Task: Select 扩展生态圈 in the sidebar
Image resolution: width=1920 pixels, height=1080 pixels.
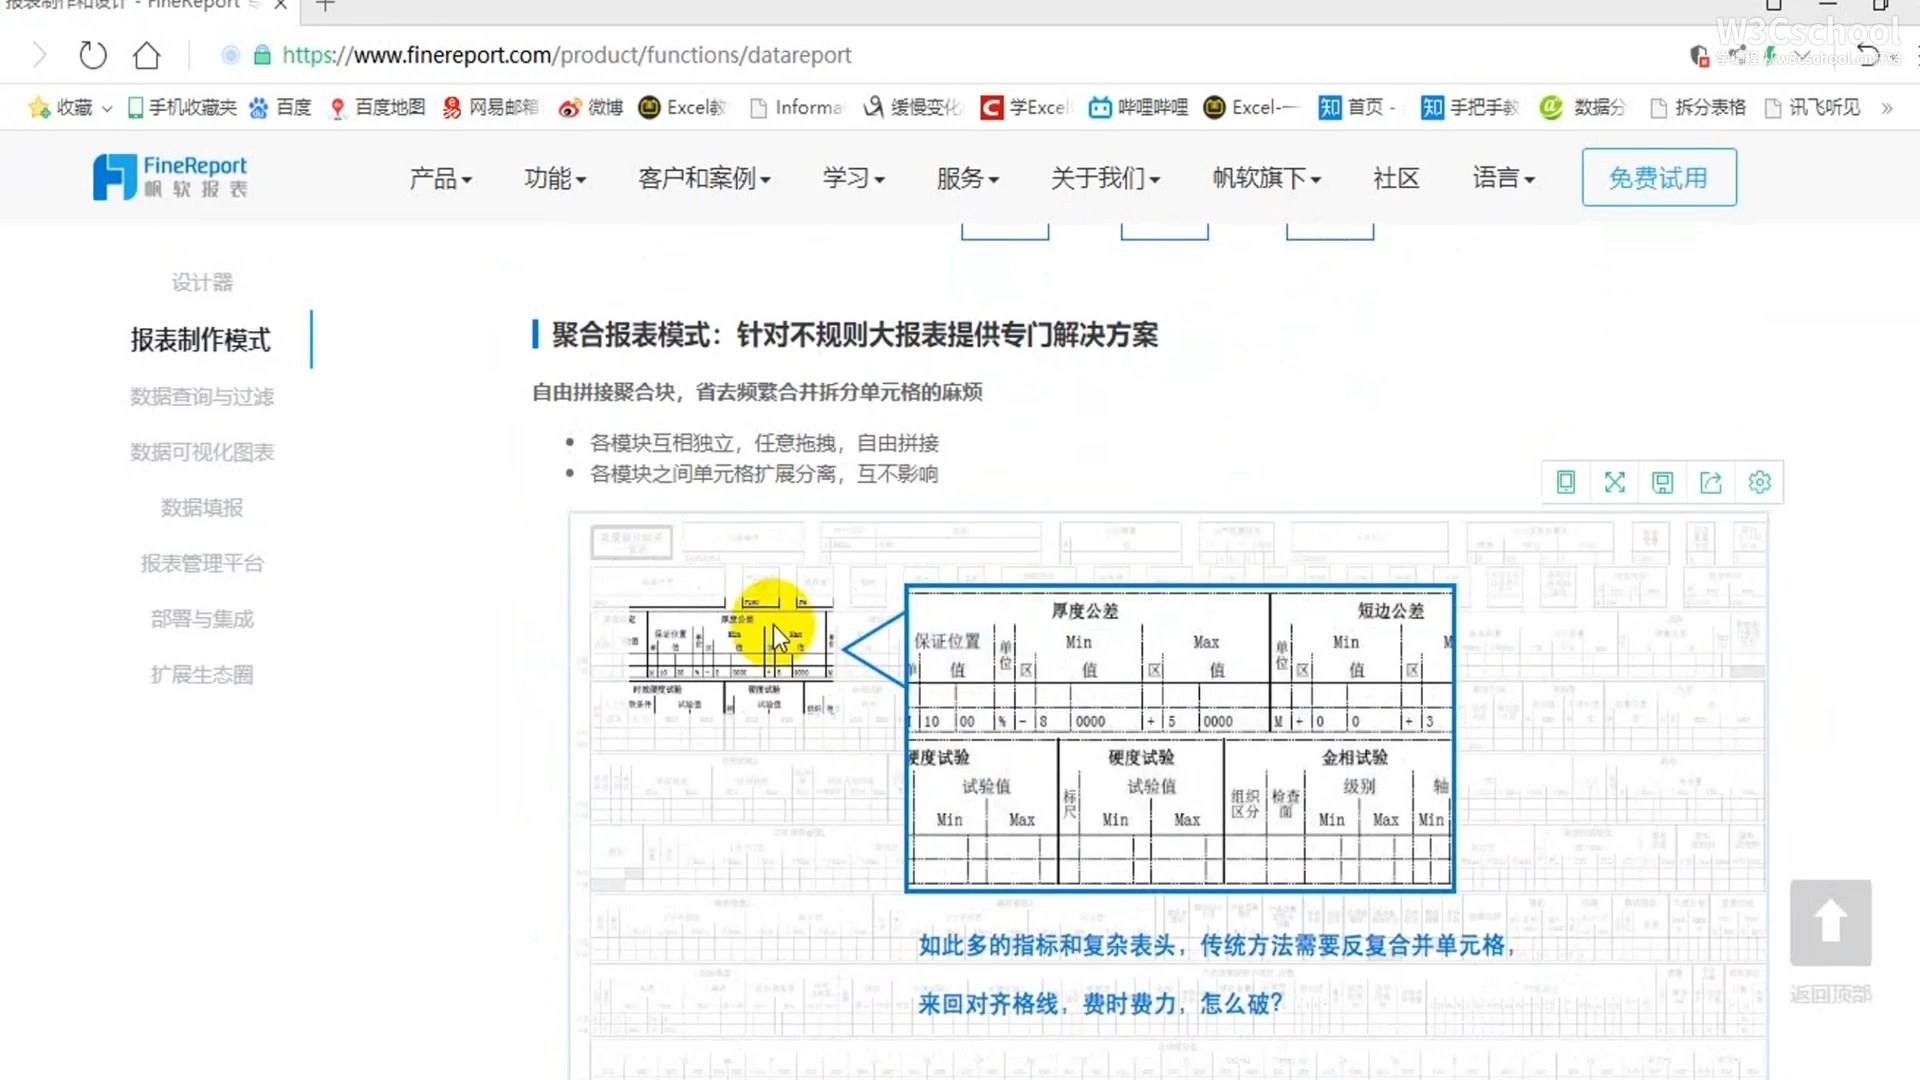Action: 202,675
